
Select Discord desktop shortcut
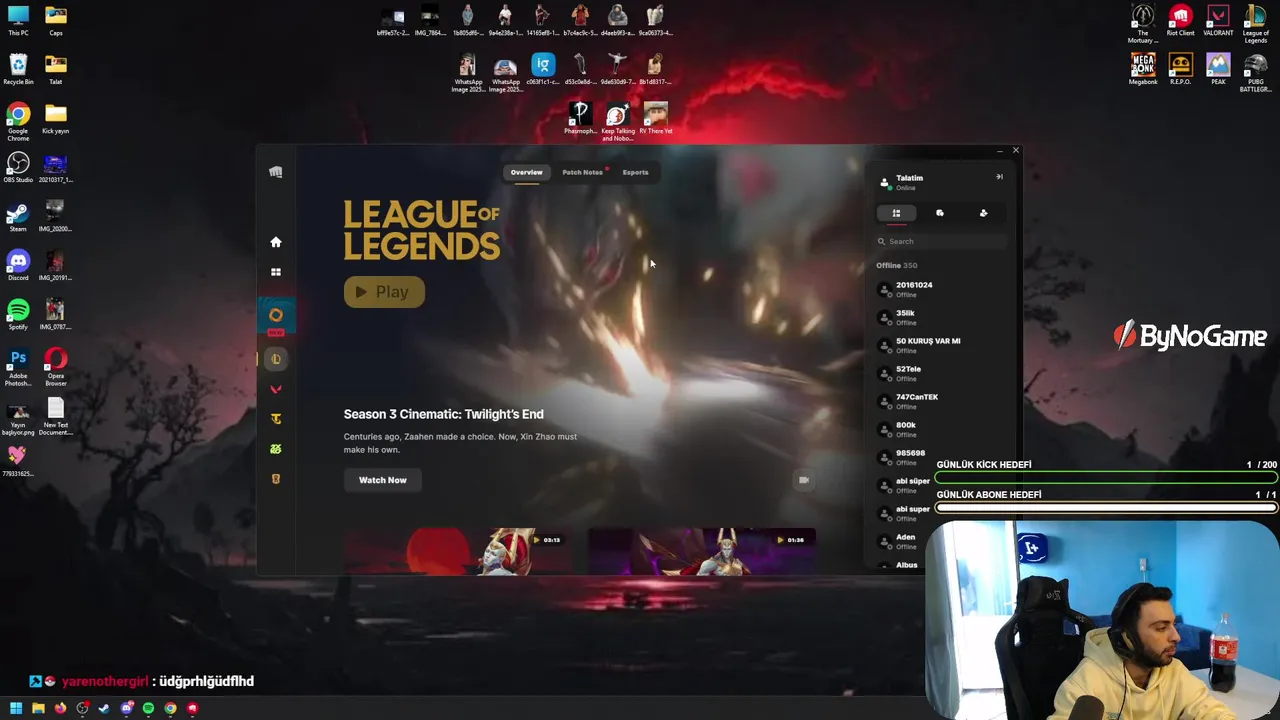click(18, 266)
